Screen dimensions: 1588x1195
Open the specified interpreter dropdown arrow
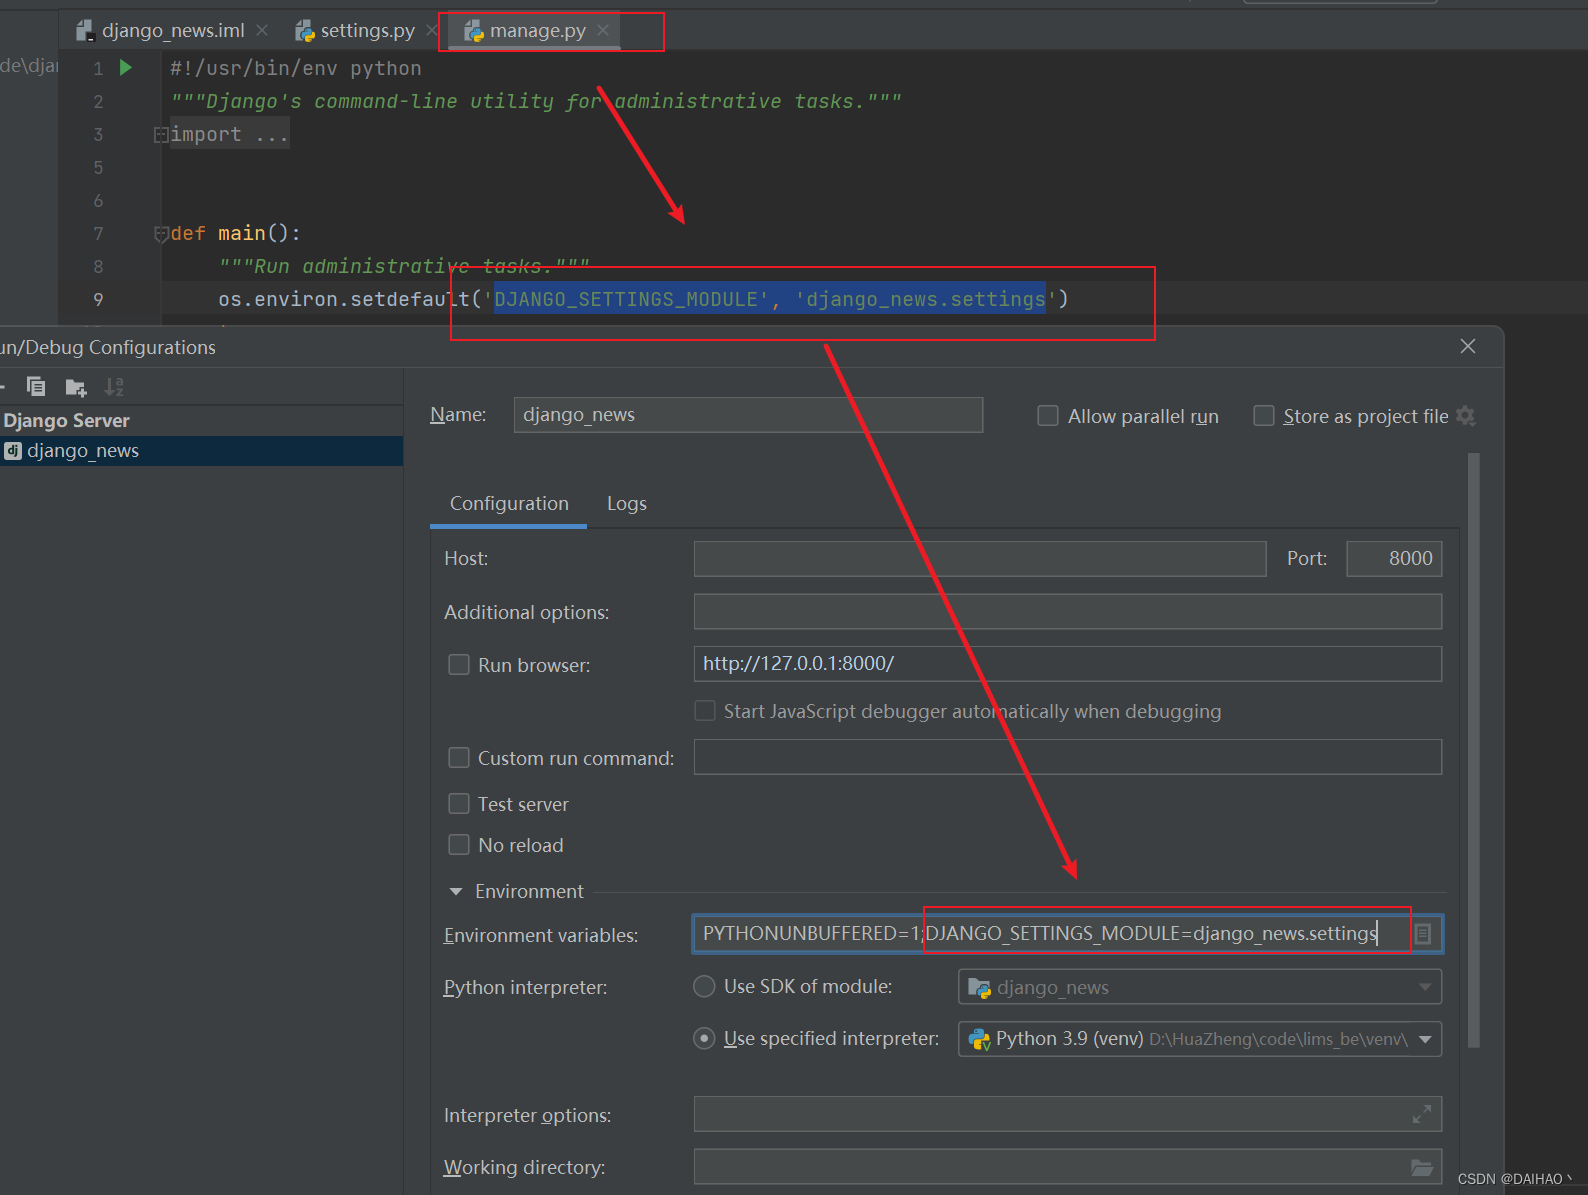coord(1425,1039)
